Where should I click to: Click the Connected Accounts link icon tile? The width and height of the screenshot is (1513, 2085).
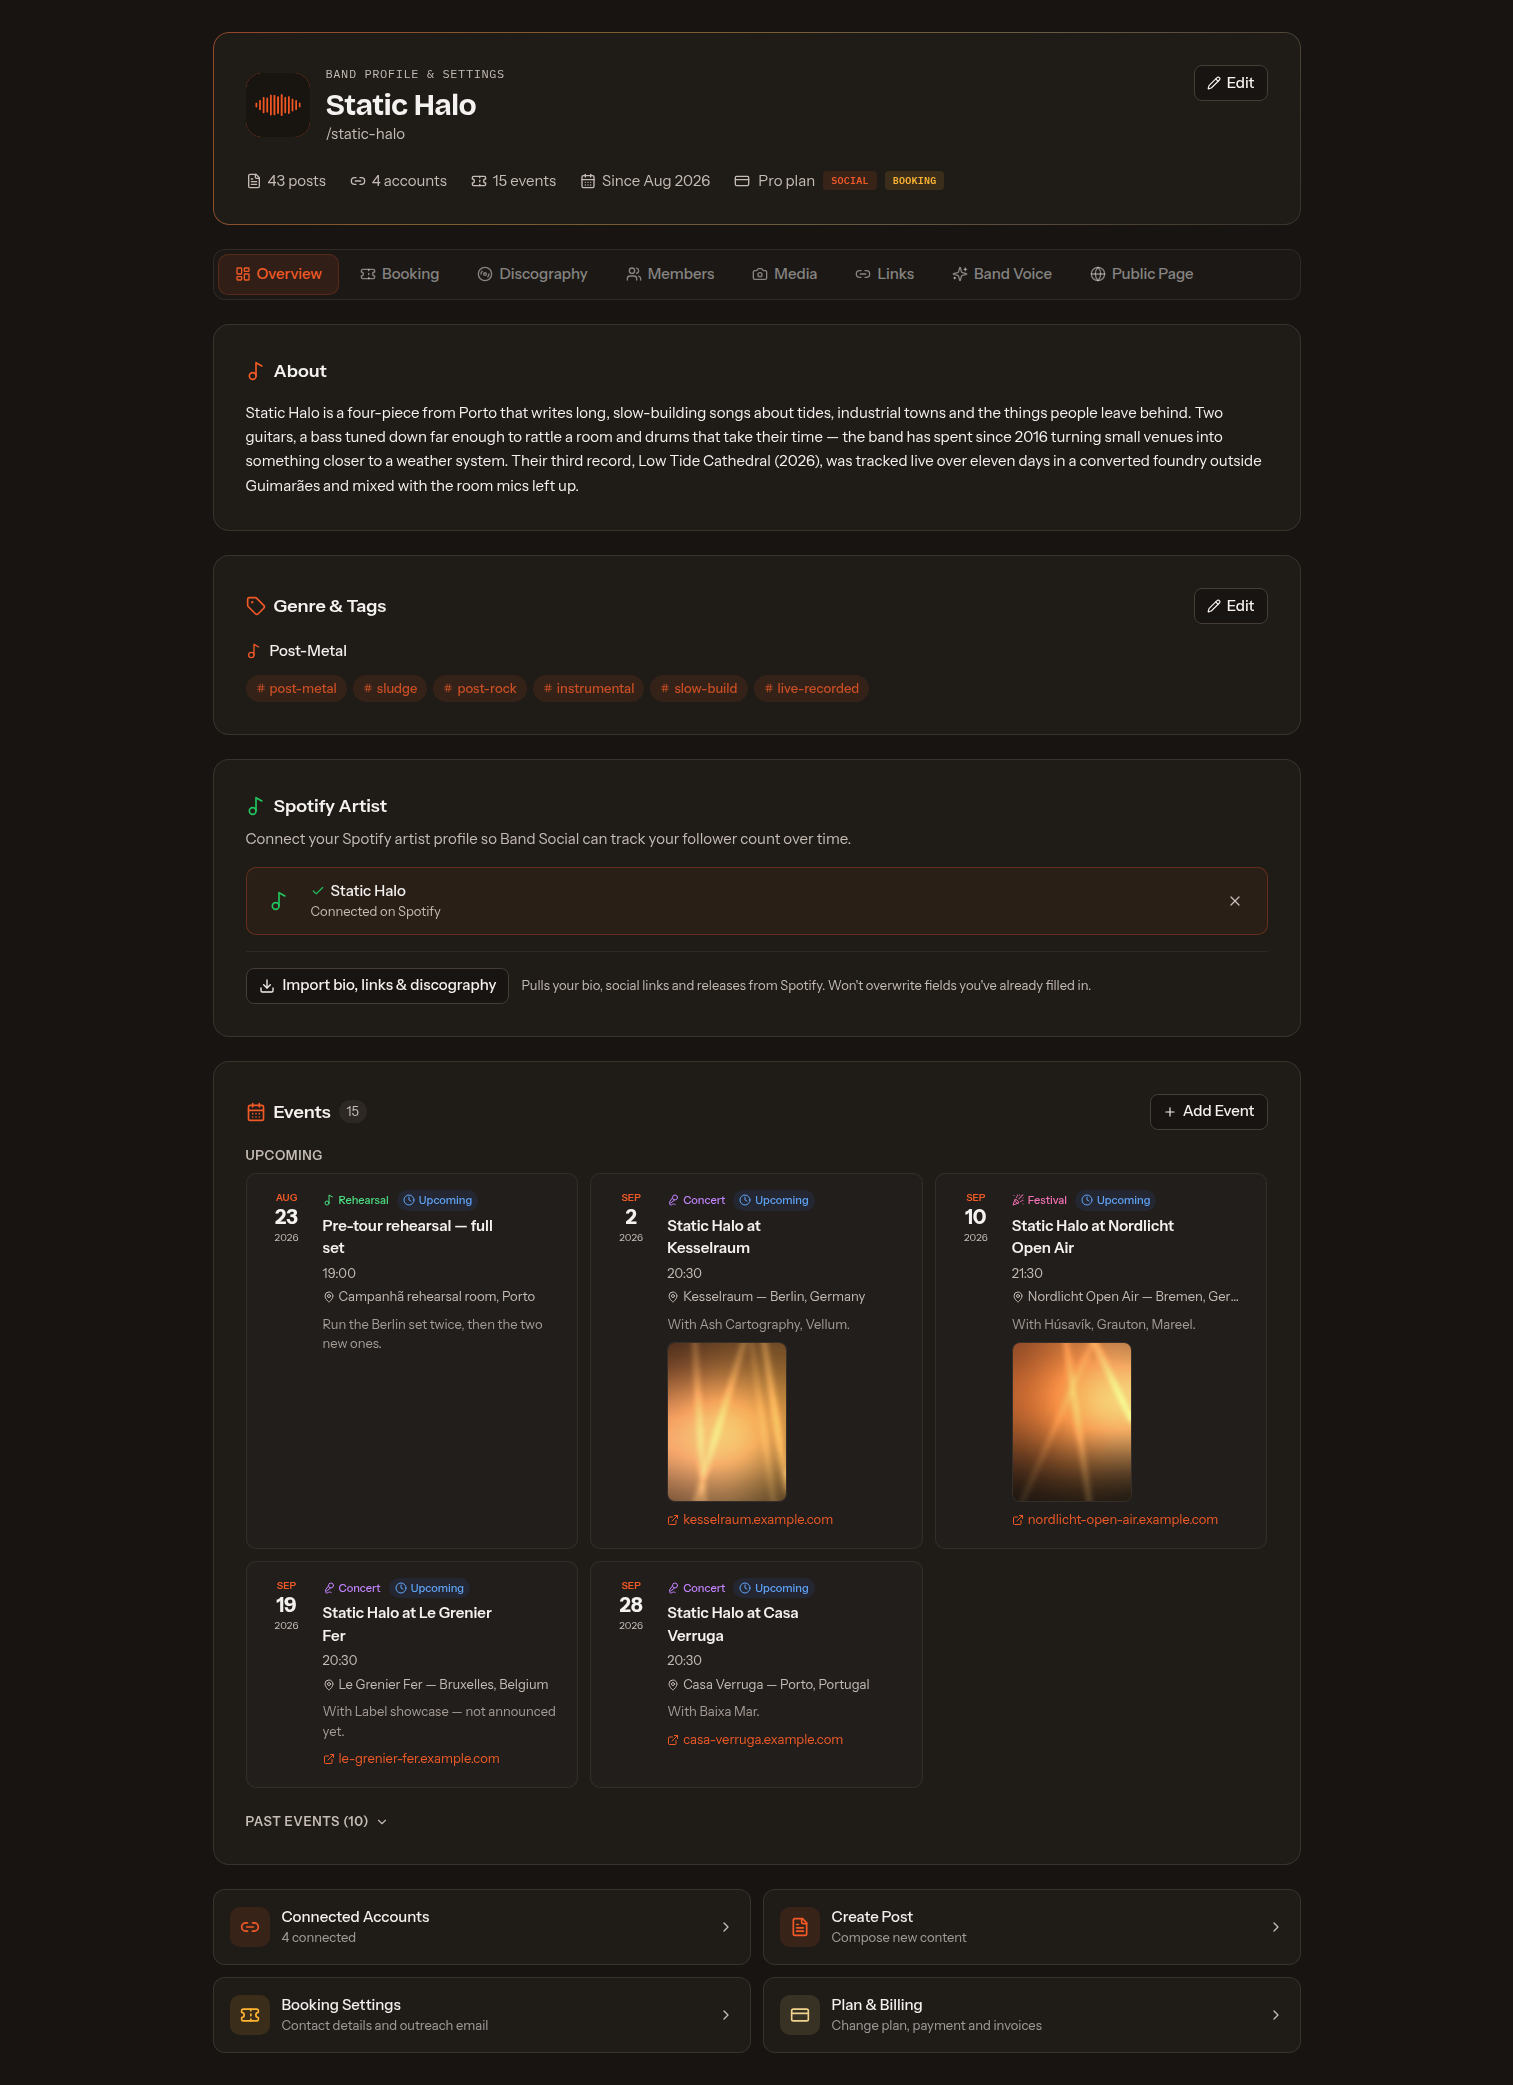point(250,1927)
